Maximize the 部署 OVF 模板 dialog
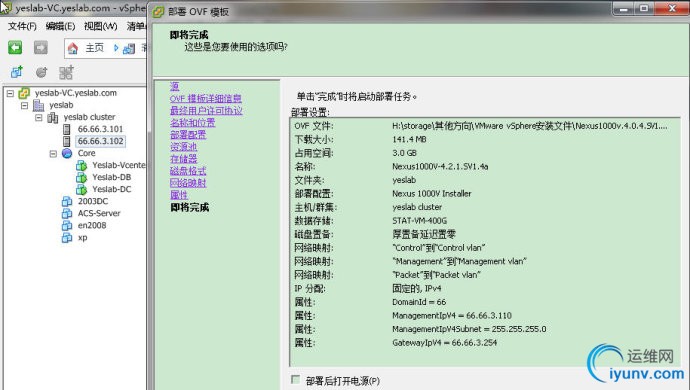 [644, 8]
